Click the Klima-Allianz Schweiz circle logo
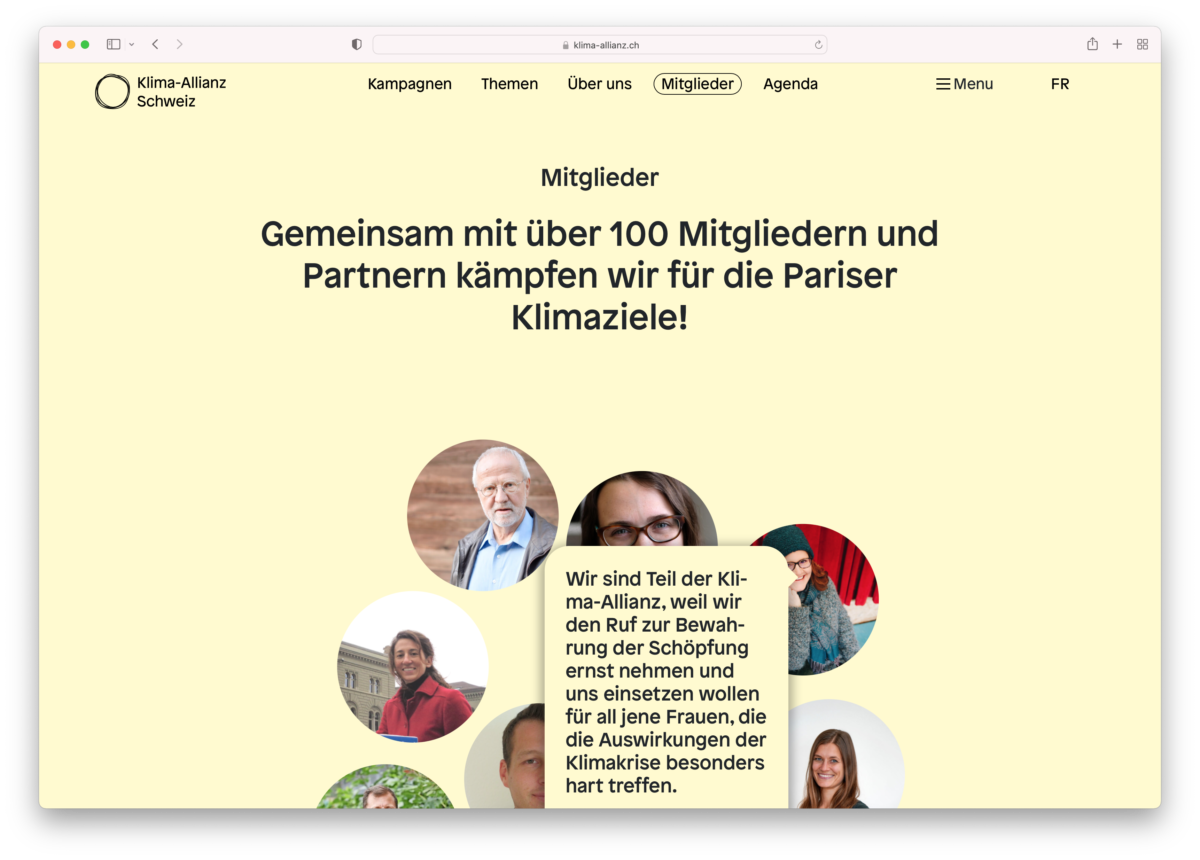 pos(112,92)
